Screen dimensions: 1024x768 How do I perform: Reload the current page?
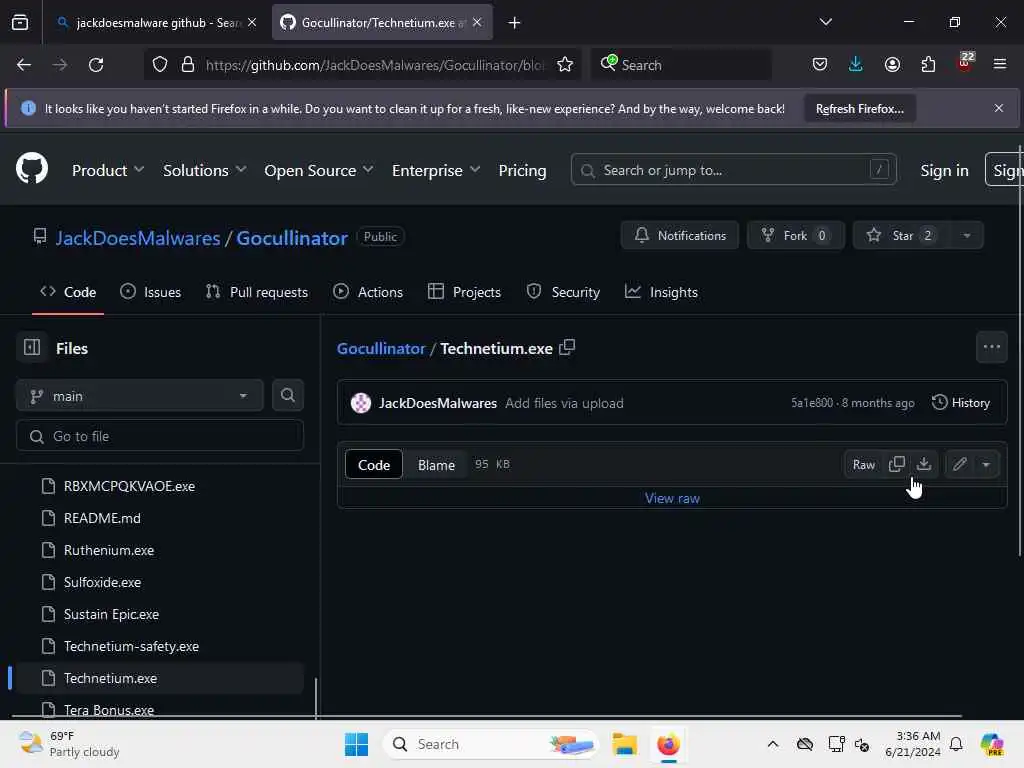pos(96,65)
